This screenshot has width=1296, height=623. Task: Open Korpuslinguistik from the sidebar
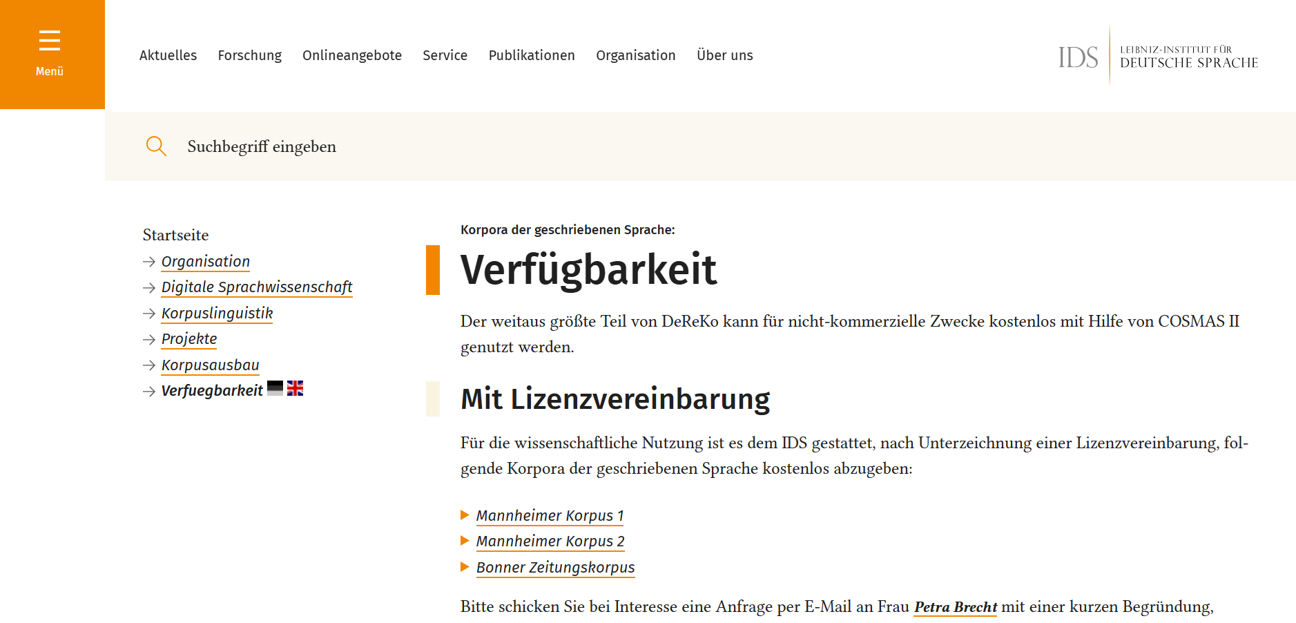point(216,313)
